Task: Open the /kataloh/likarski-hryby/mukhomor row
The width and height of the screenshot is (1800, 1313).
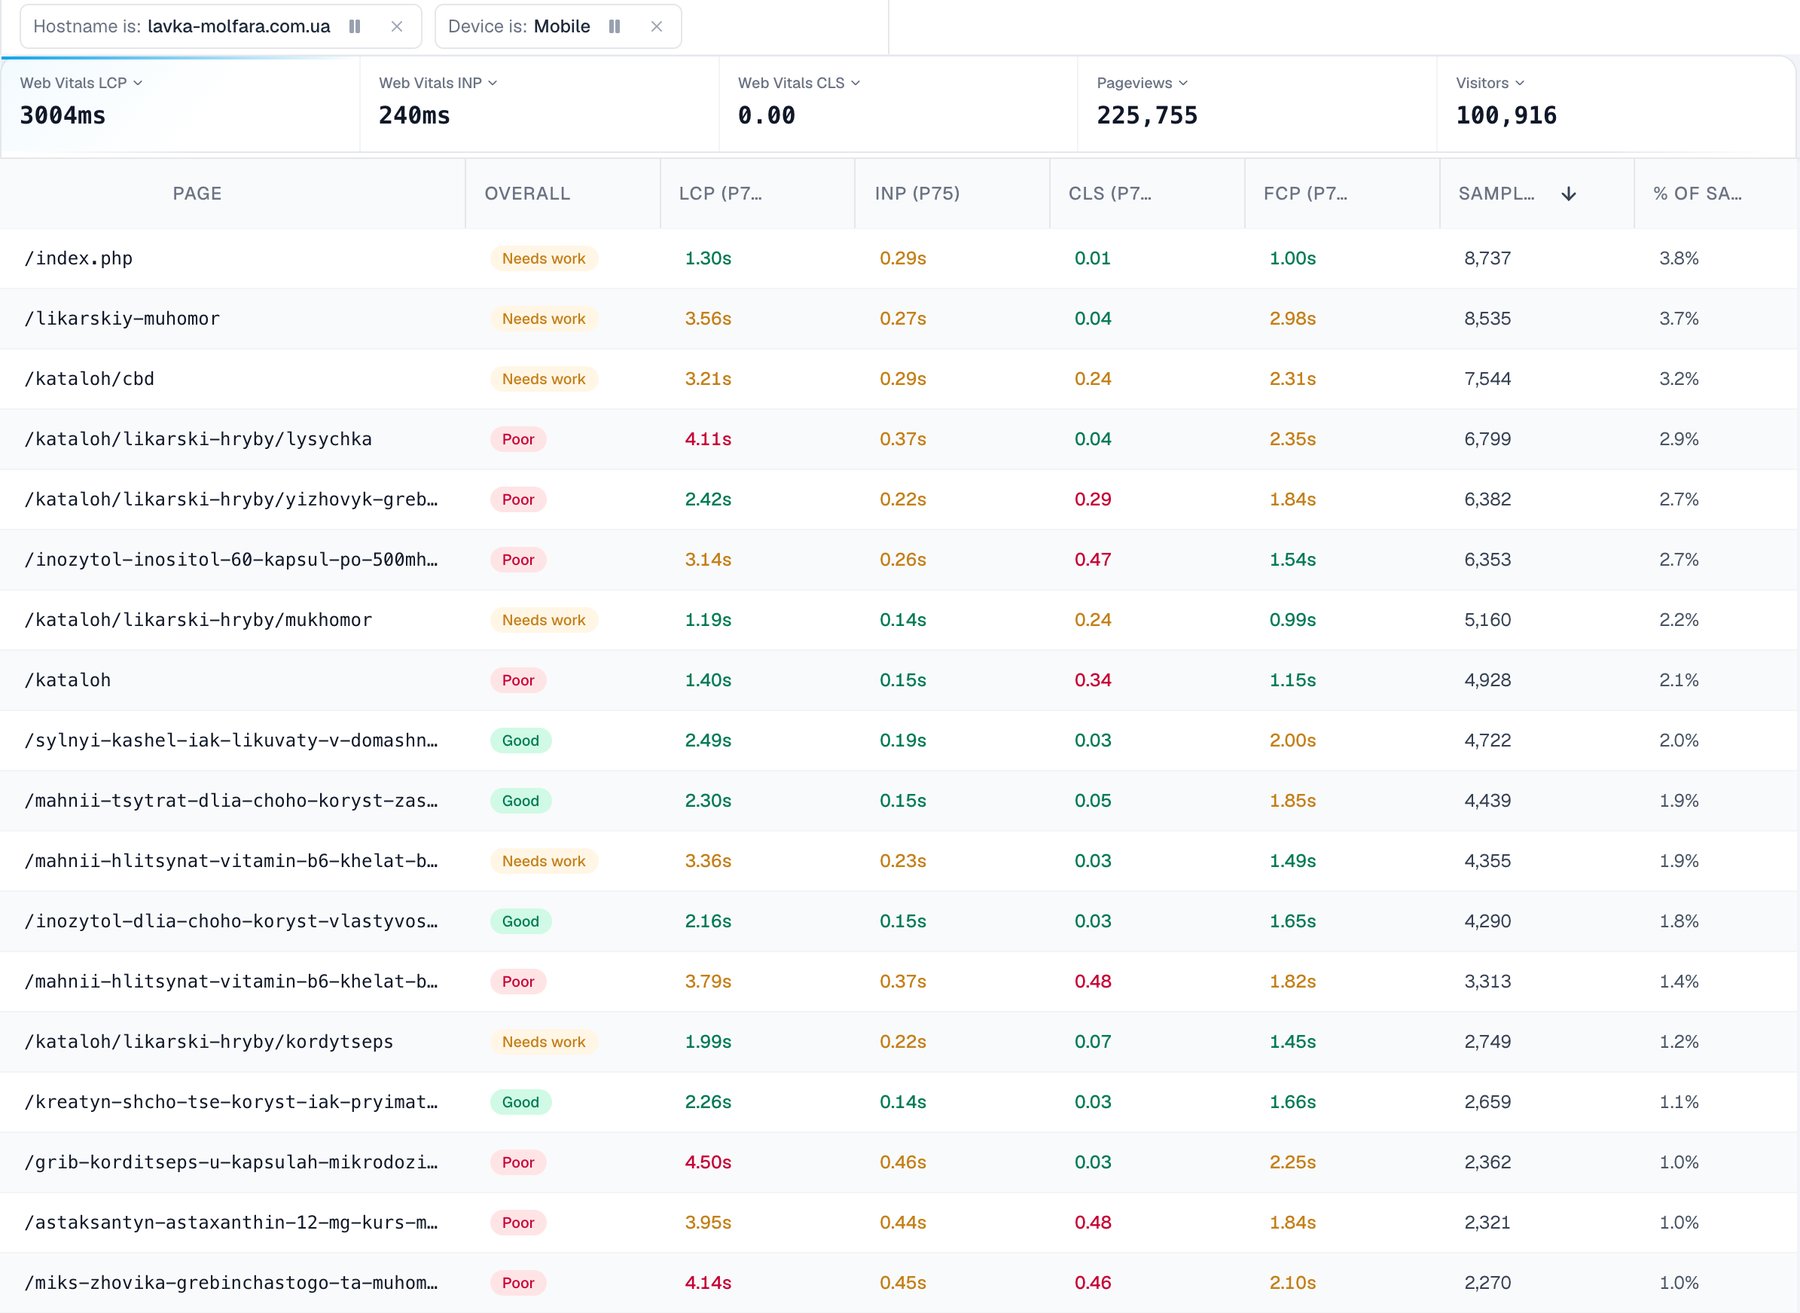Action: point(898,620)
